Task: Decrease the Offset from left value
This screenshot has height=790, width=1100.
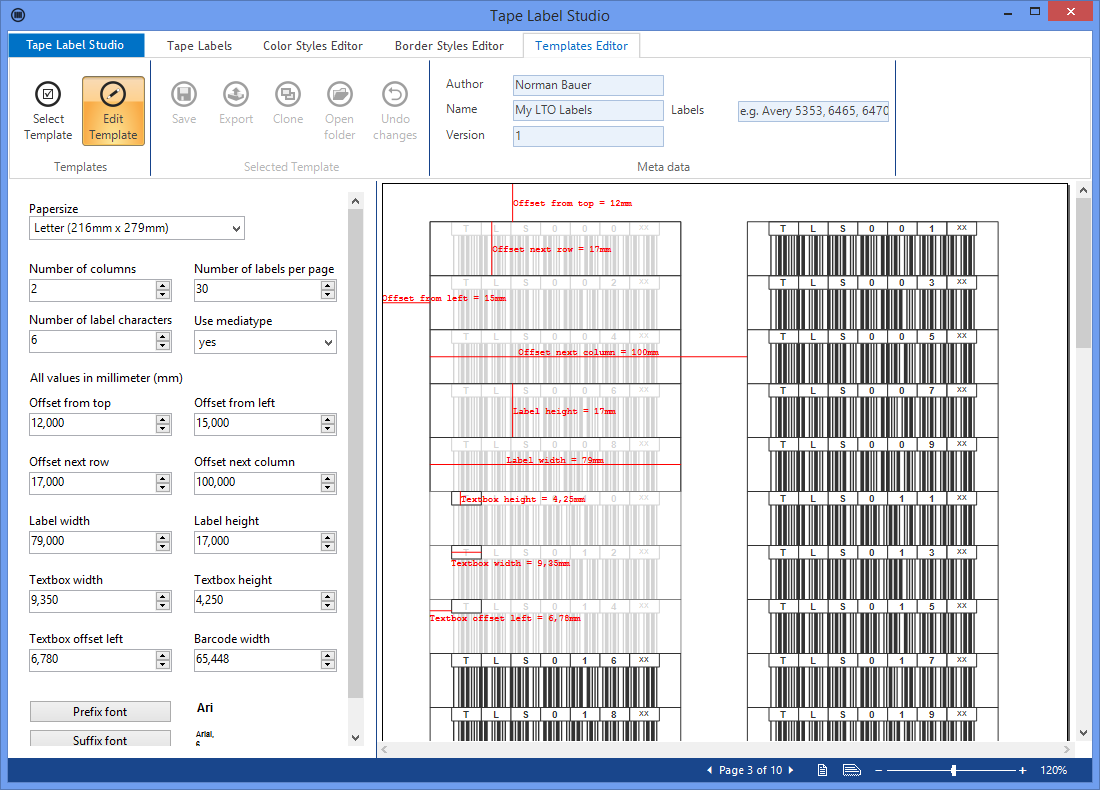Action: (x=328, y=429)
